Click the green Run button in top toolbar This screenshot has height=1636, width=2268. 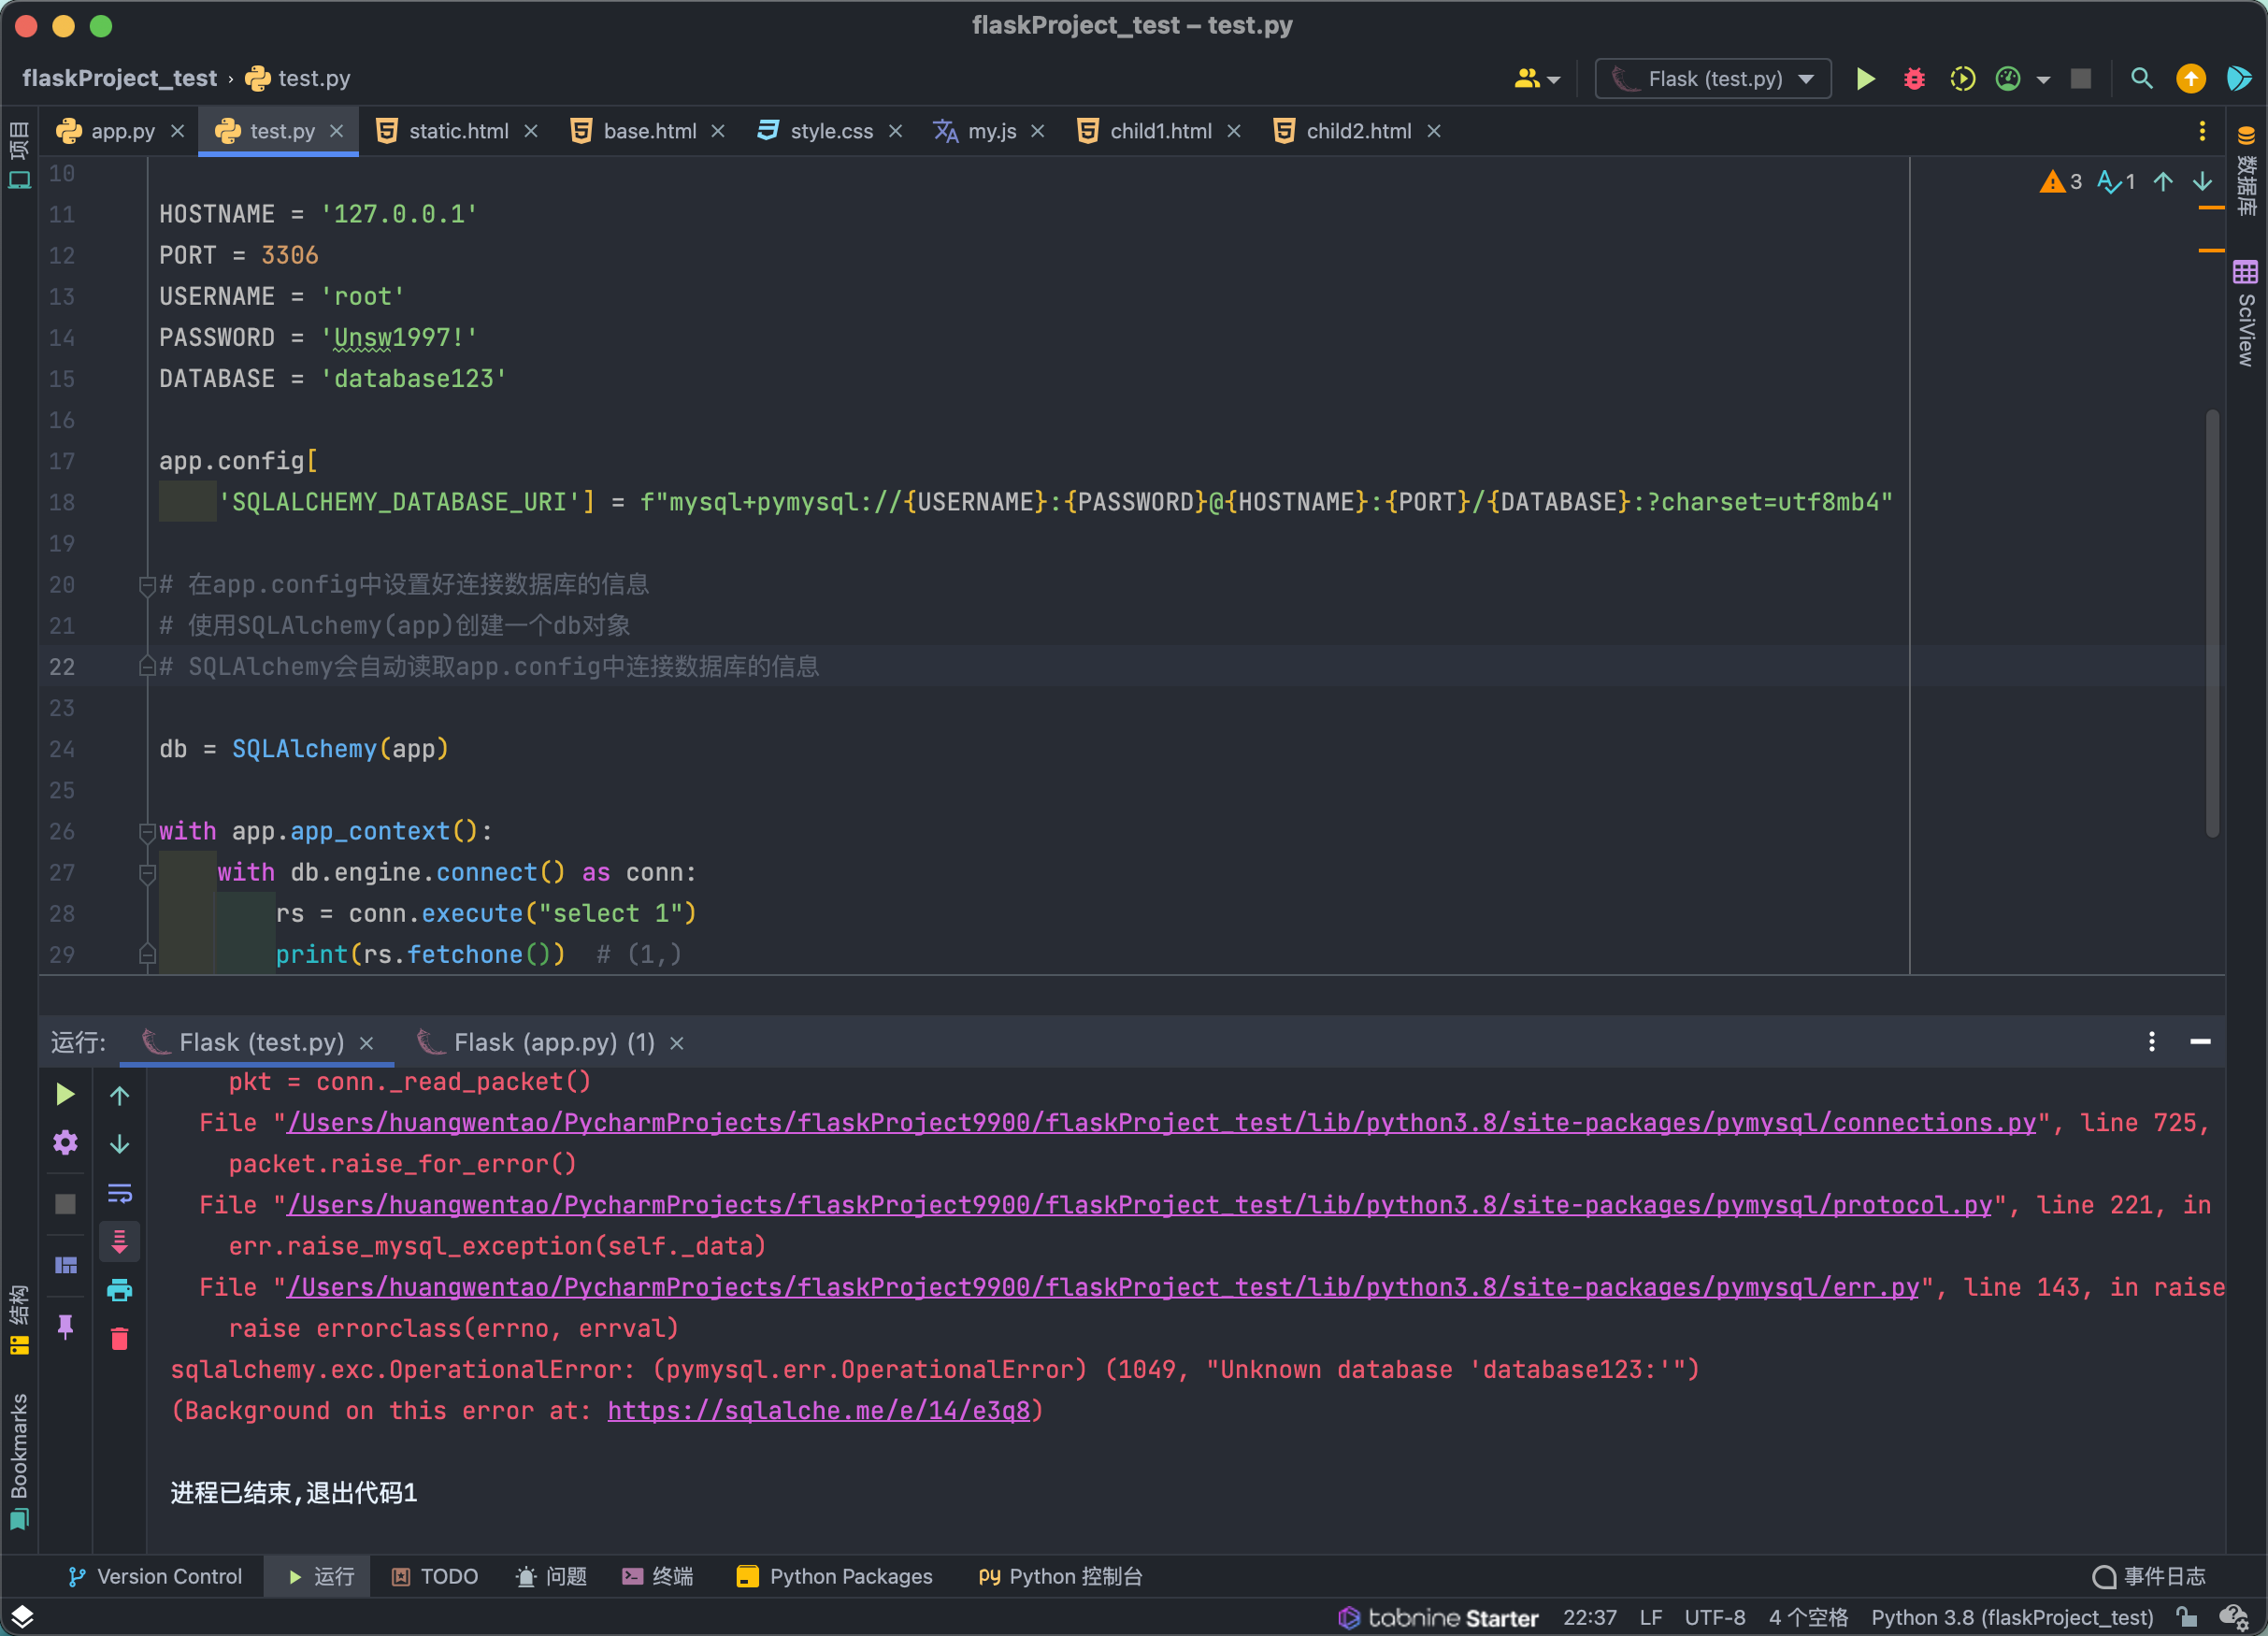[1865, 79]
